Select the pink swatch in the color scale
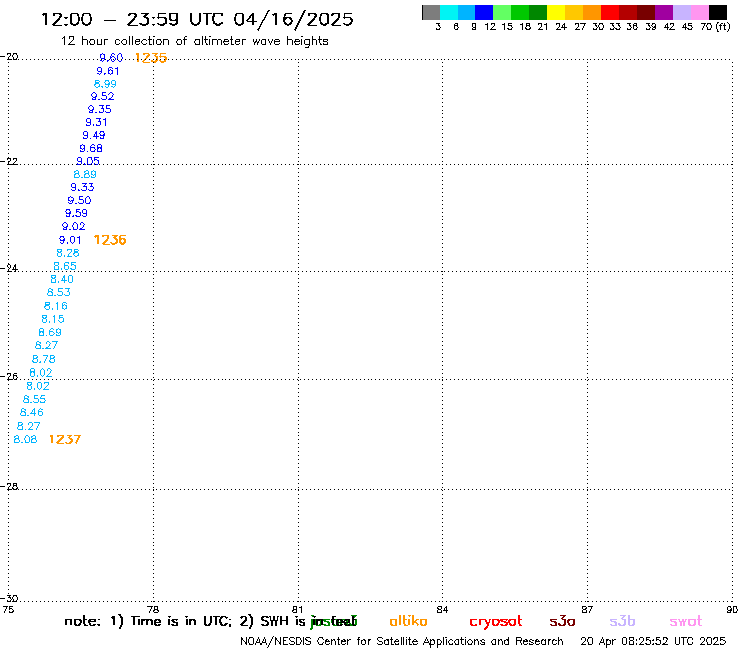 coord(700,12)
